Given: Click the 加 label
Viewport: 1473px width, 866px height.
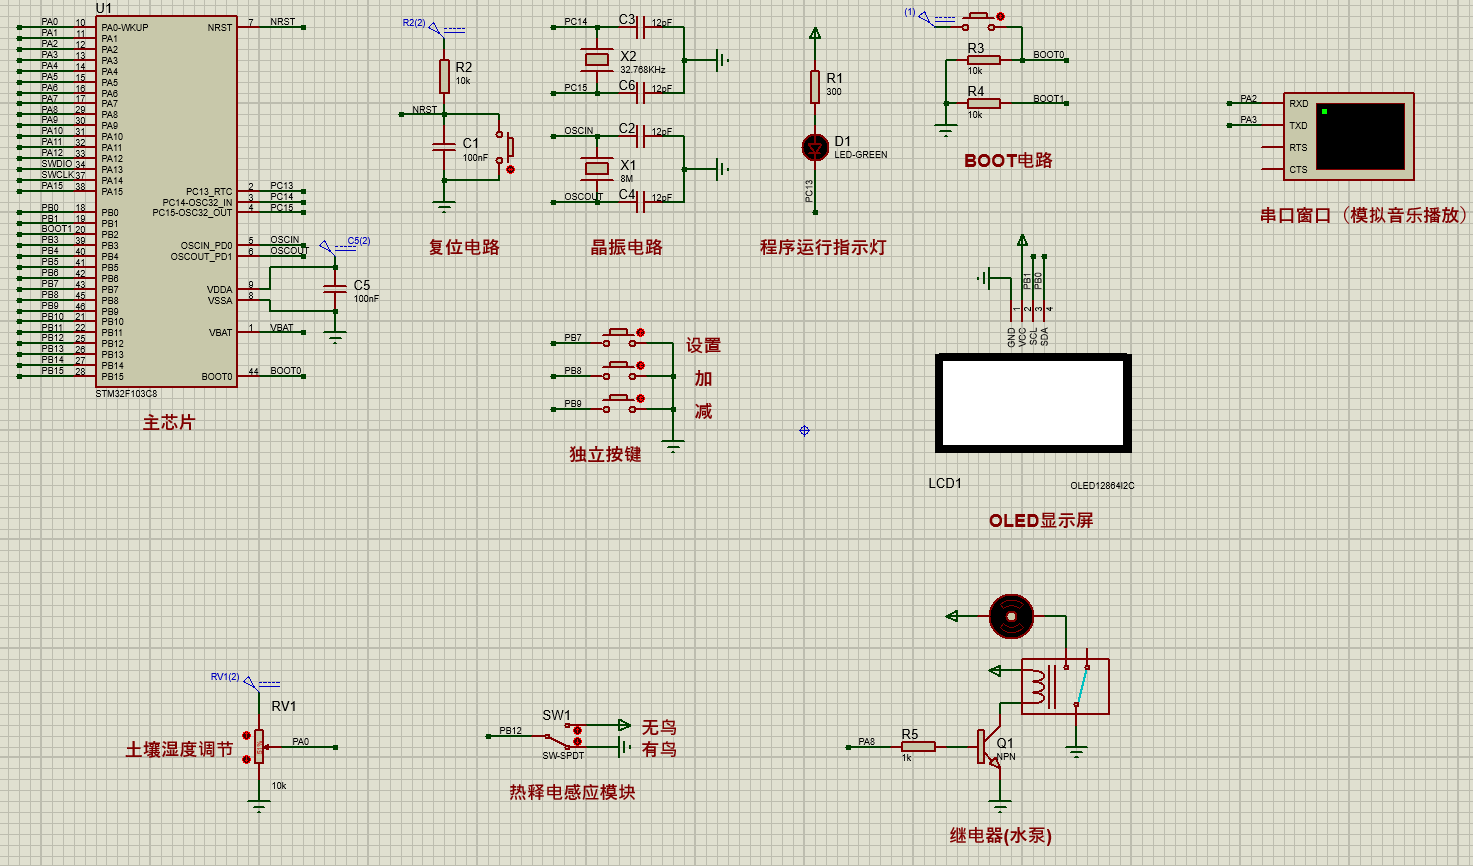Looking at the screenshot, I should pos(704,378).
